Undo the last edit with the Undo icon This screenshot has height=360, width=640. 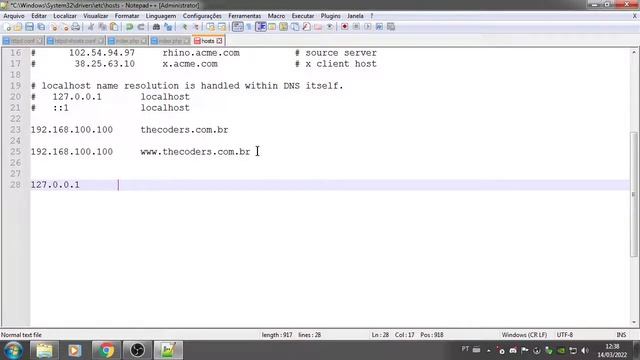pos(129,27)
